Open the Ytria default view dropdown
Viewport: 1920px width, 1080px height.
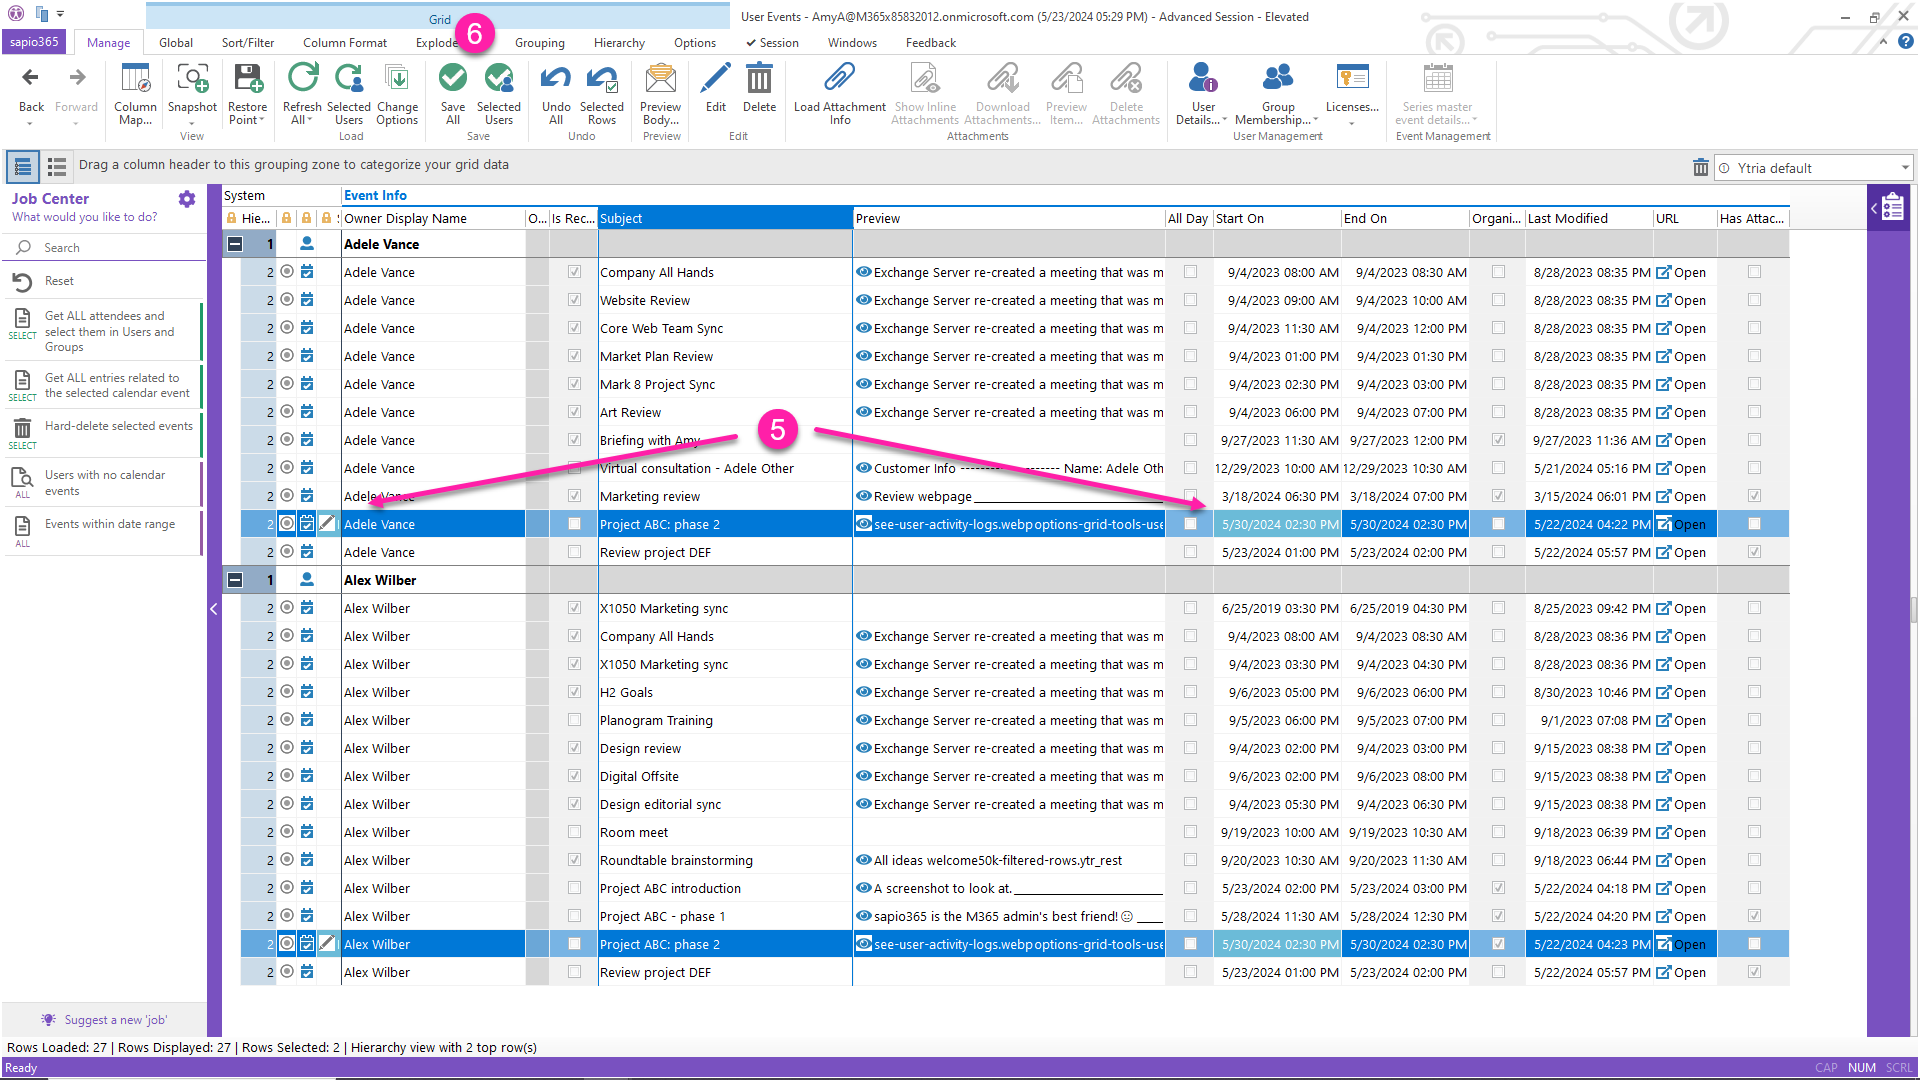coord(1904,168)
